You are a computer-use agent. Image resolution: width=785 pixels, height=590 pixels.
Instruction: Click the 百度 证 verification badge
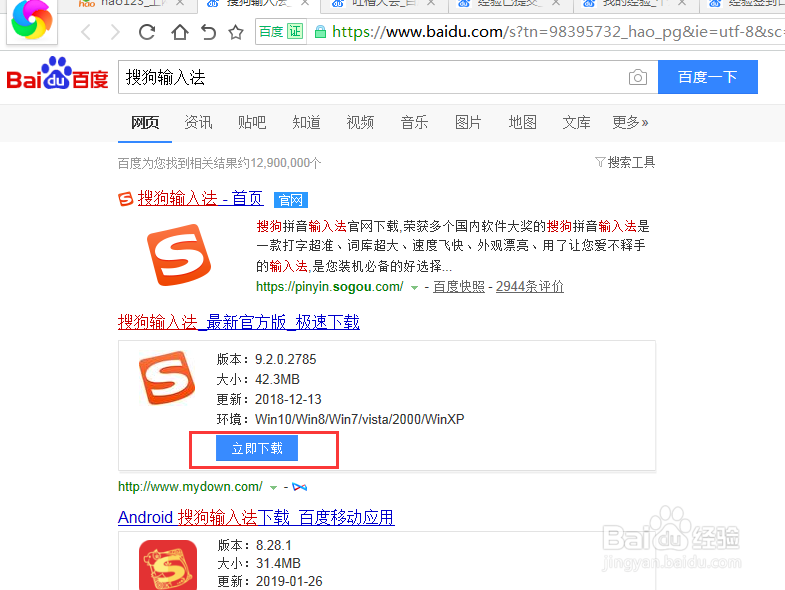click(x=281, y=32)
